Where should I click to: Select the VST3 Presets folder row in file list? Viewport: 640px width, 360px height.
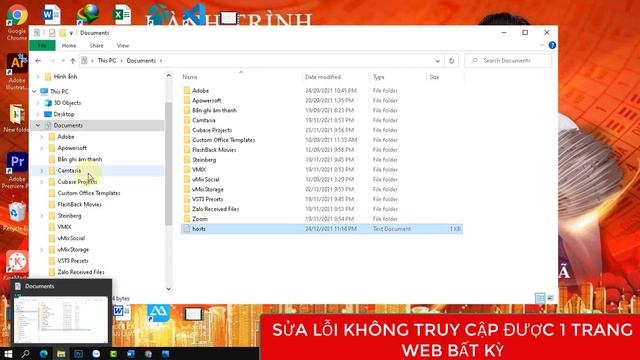click(322, 199)
